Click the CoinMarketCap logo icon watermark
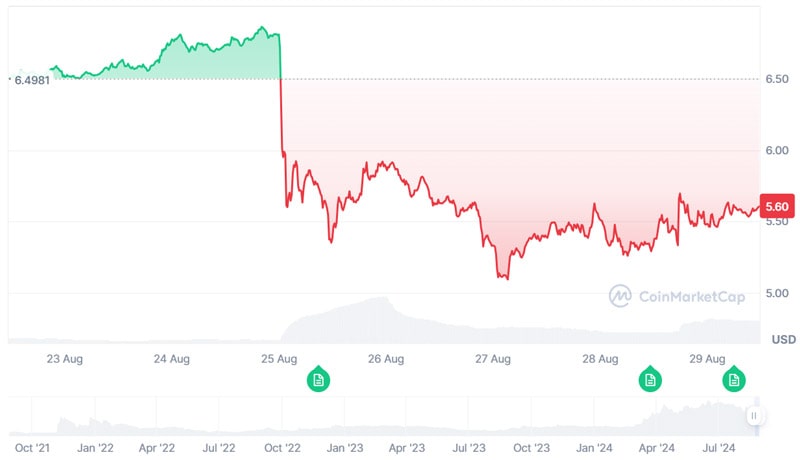 point(621,295)
